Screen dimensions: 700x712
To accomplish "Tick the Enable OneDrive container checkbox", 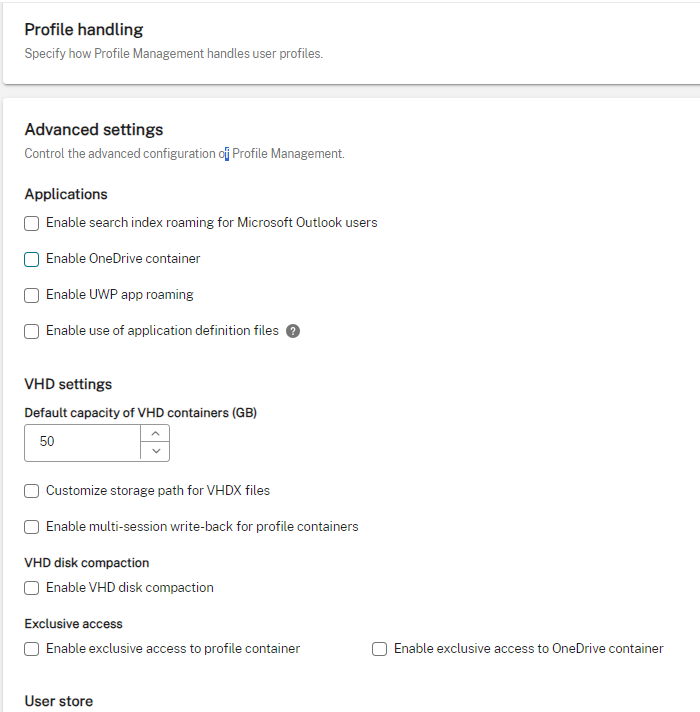I will [x=32, y=259].
